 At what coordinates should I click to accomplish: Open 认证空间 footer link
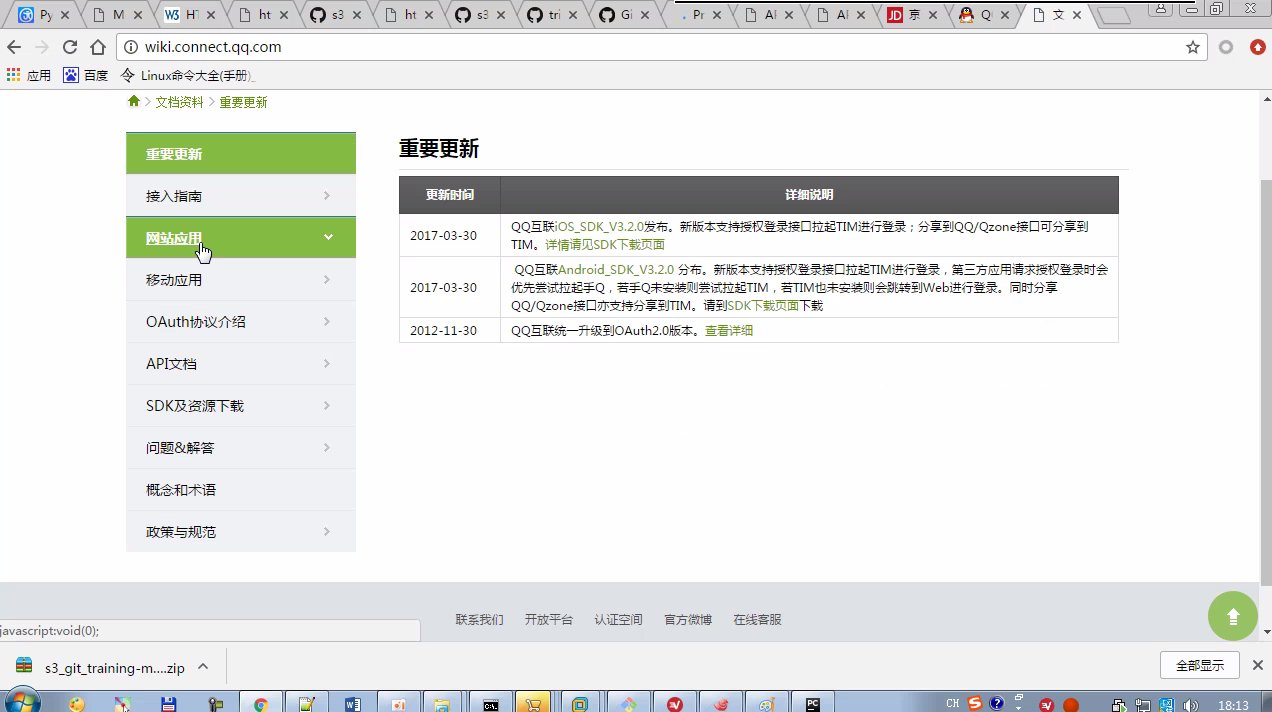(619, 620)
